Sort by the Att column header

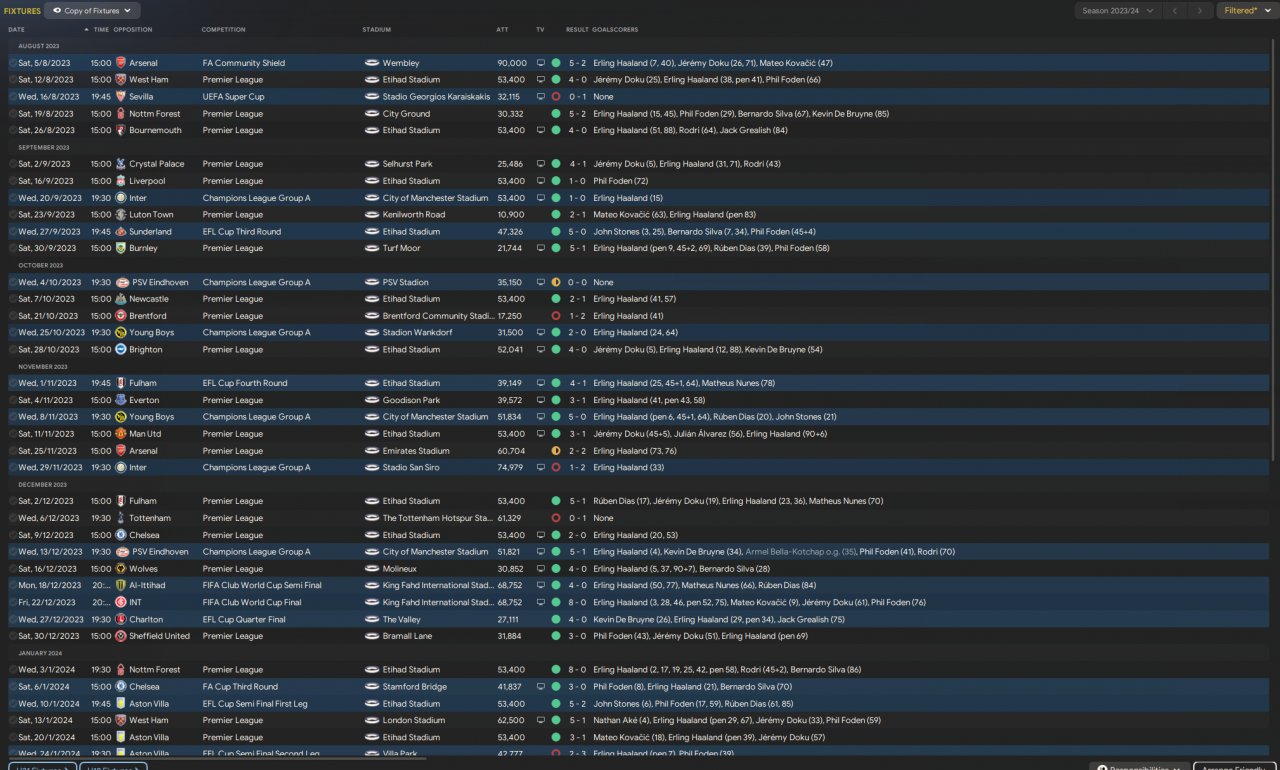tap(502, 30)
